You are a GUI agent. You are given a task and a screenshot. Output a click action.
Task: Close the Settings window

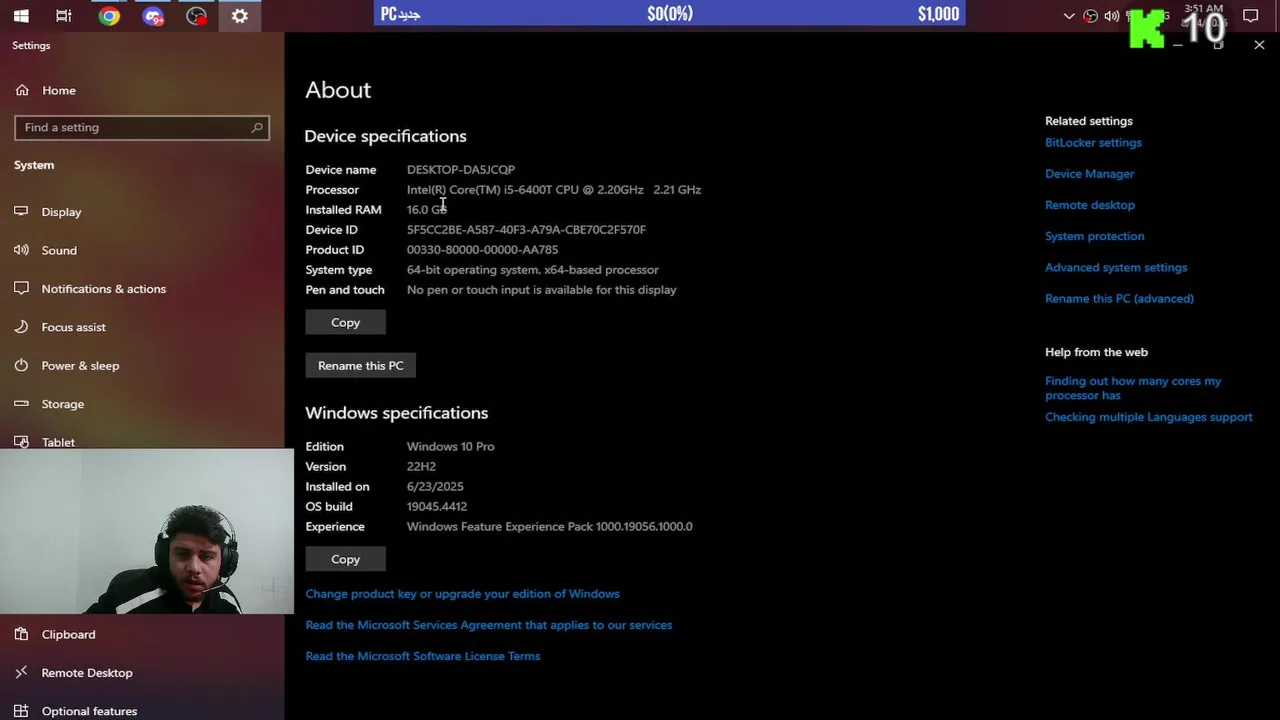coord(1259,45)
